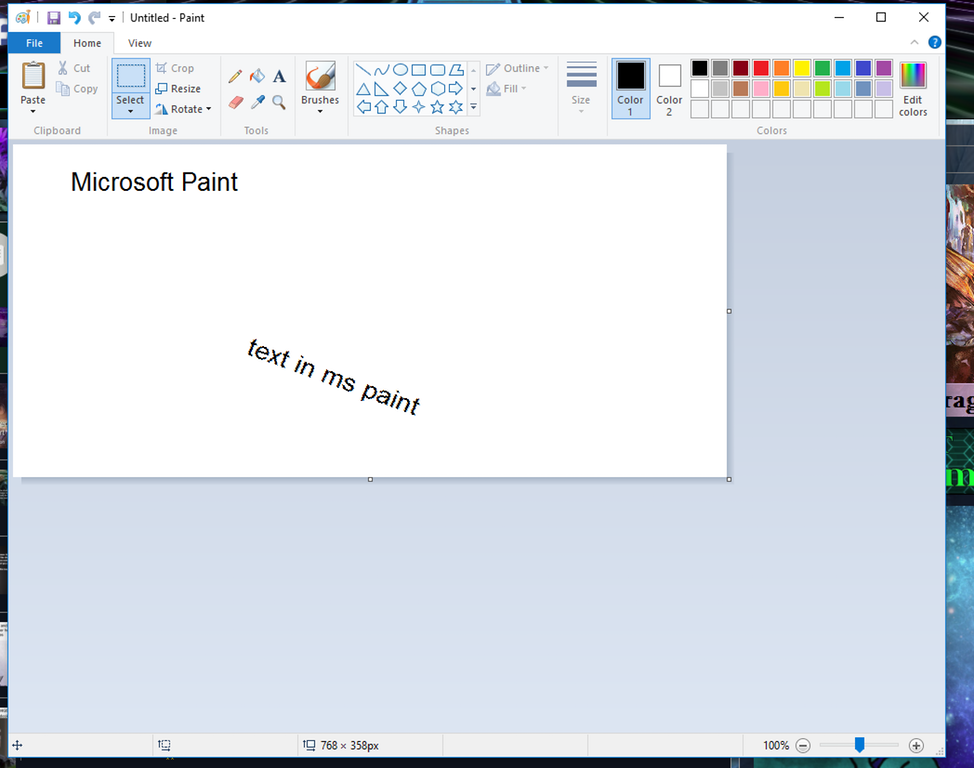The width and height of the screenshot is (974, 768).
Task: Choose the Five-point star shape
Action: [437, 107]
